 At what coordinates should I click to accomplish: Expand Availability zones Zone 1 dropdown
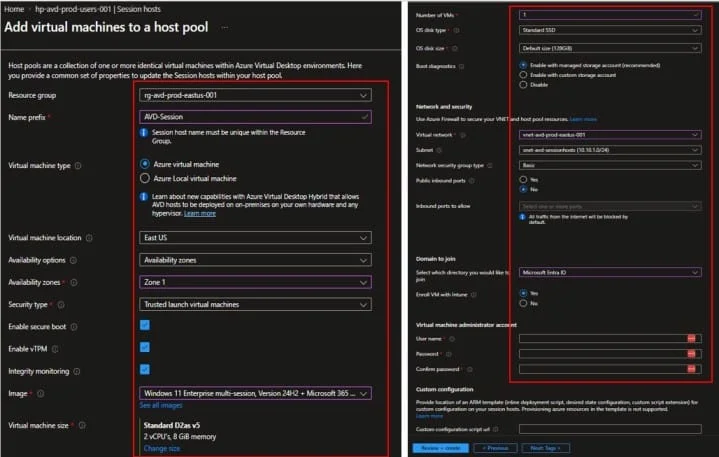[x=255, y=282]
